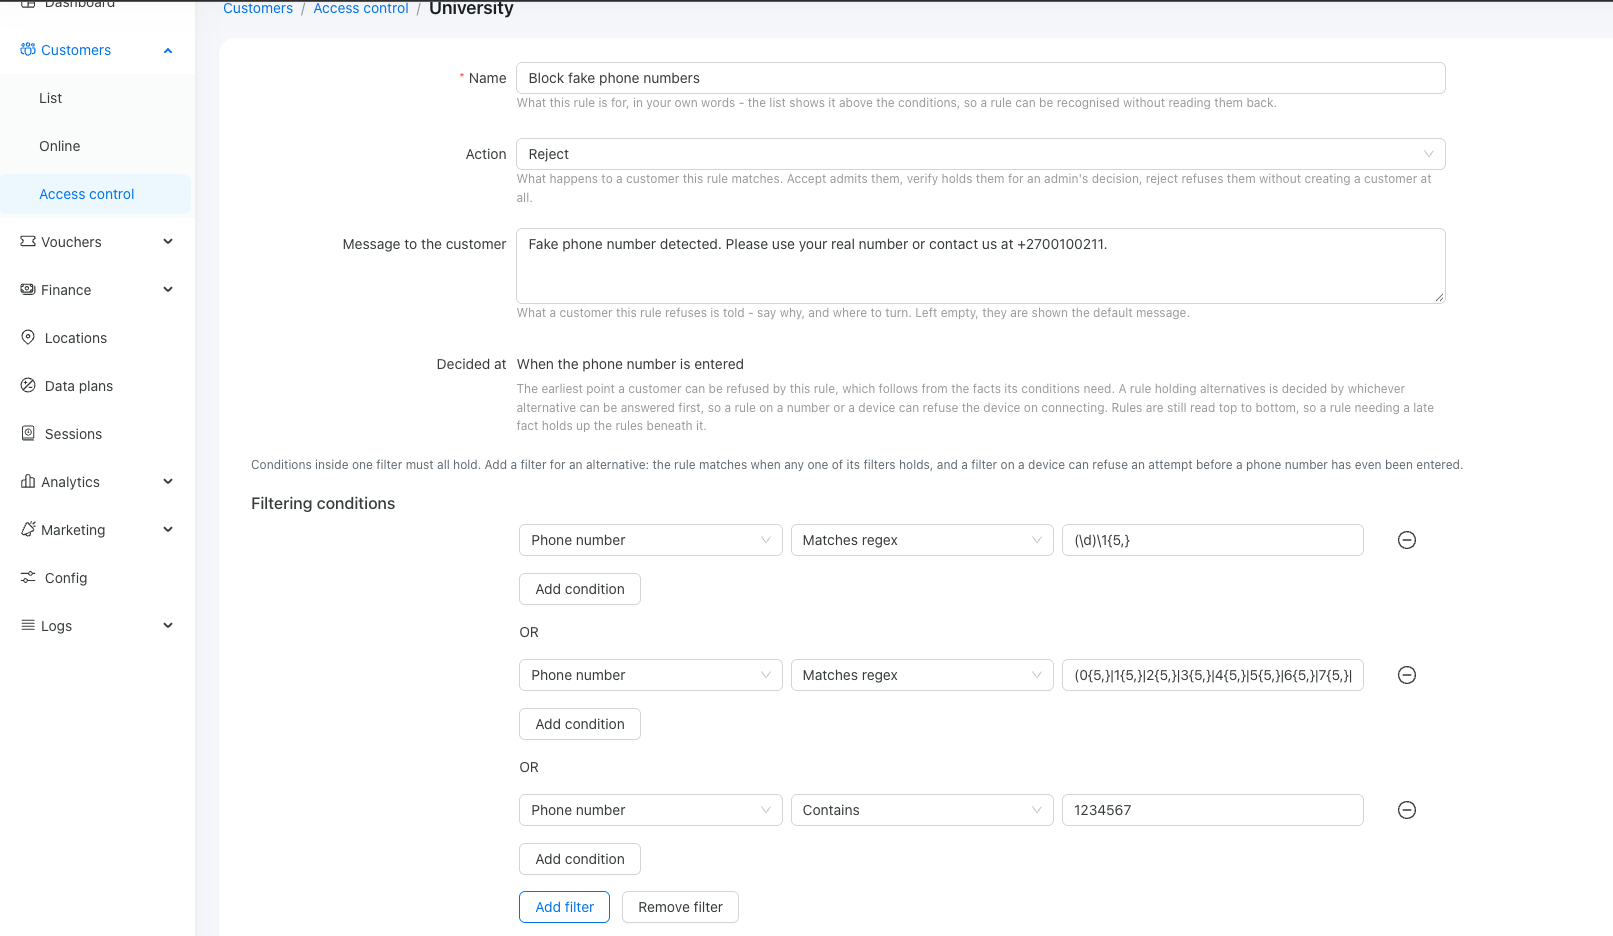Open first filter's Matches regex operator dropdown

click(x=921, y=540)
